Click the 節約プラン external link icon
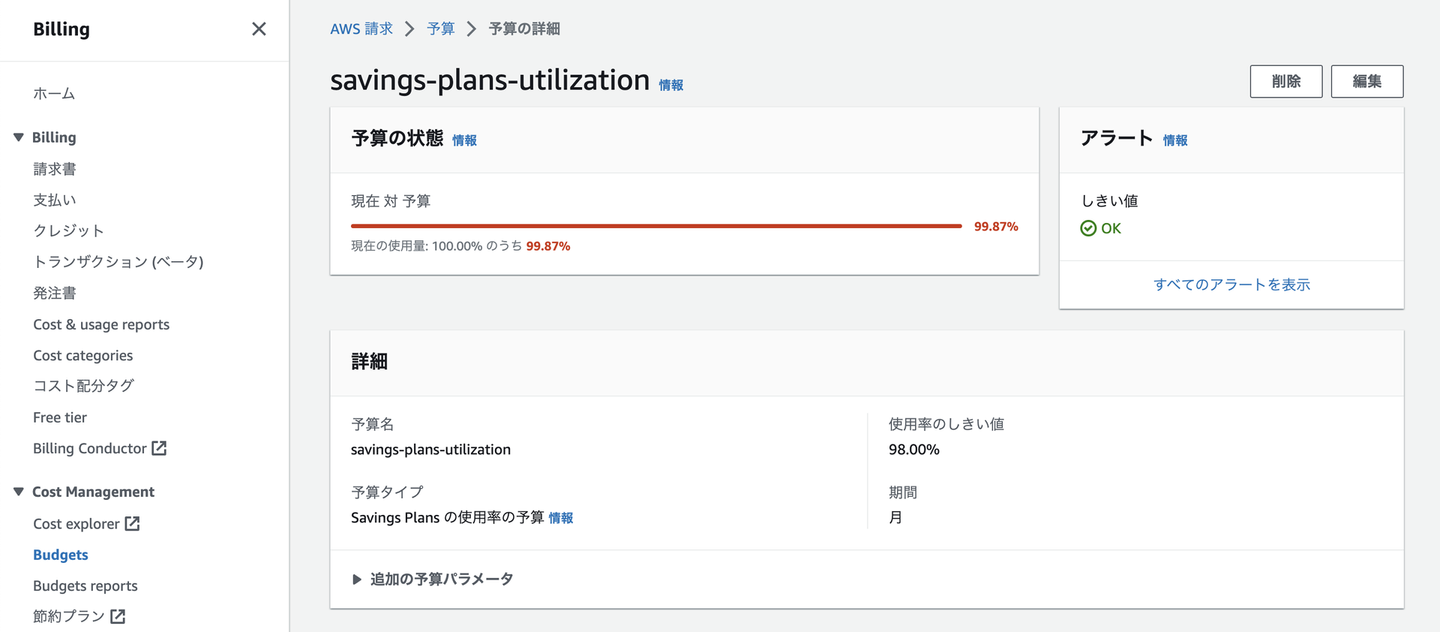This screenshot has height=632, width=1440. point(118,617)
